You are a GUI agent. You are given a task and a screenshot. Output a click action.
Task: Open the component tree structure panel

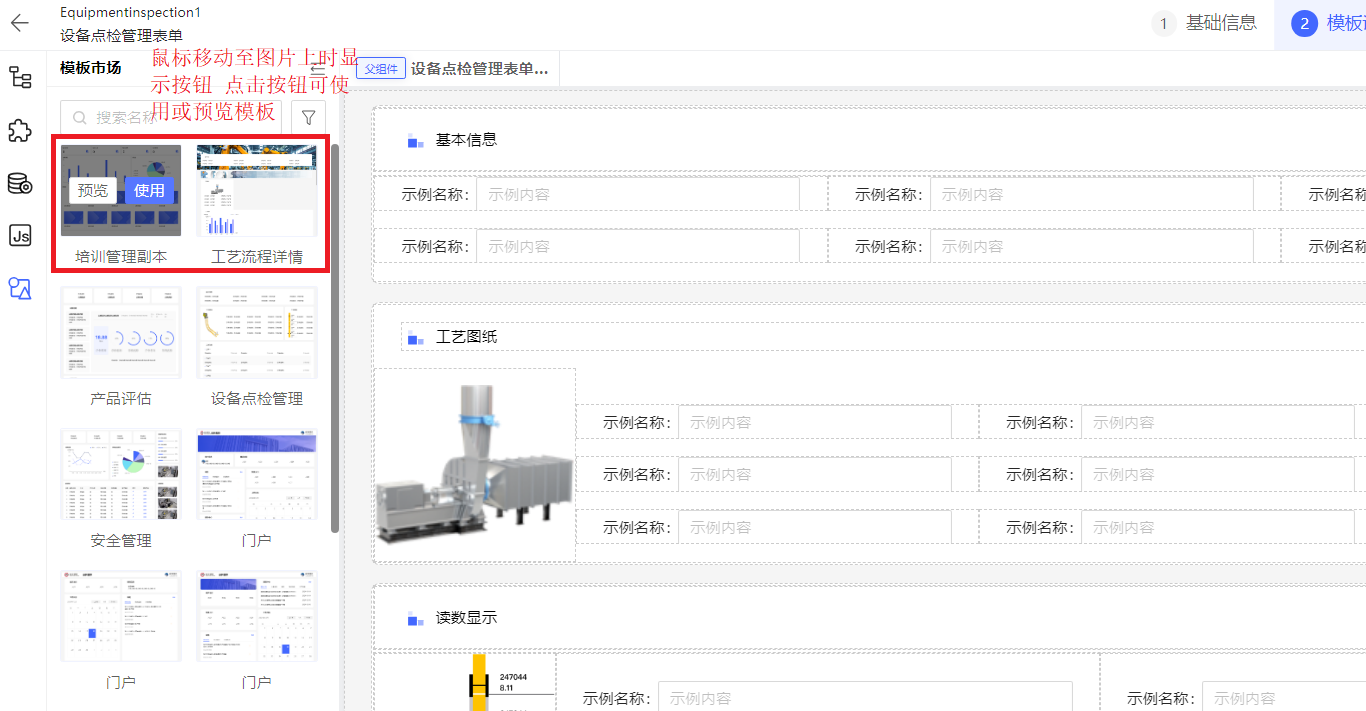pyautogui.click(x=20, y=77)
